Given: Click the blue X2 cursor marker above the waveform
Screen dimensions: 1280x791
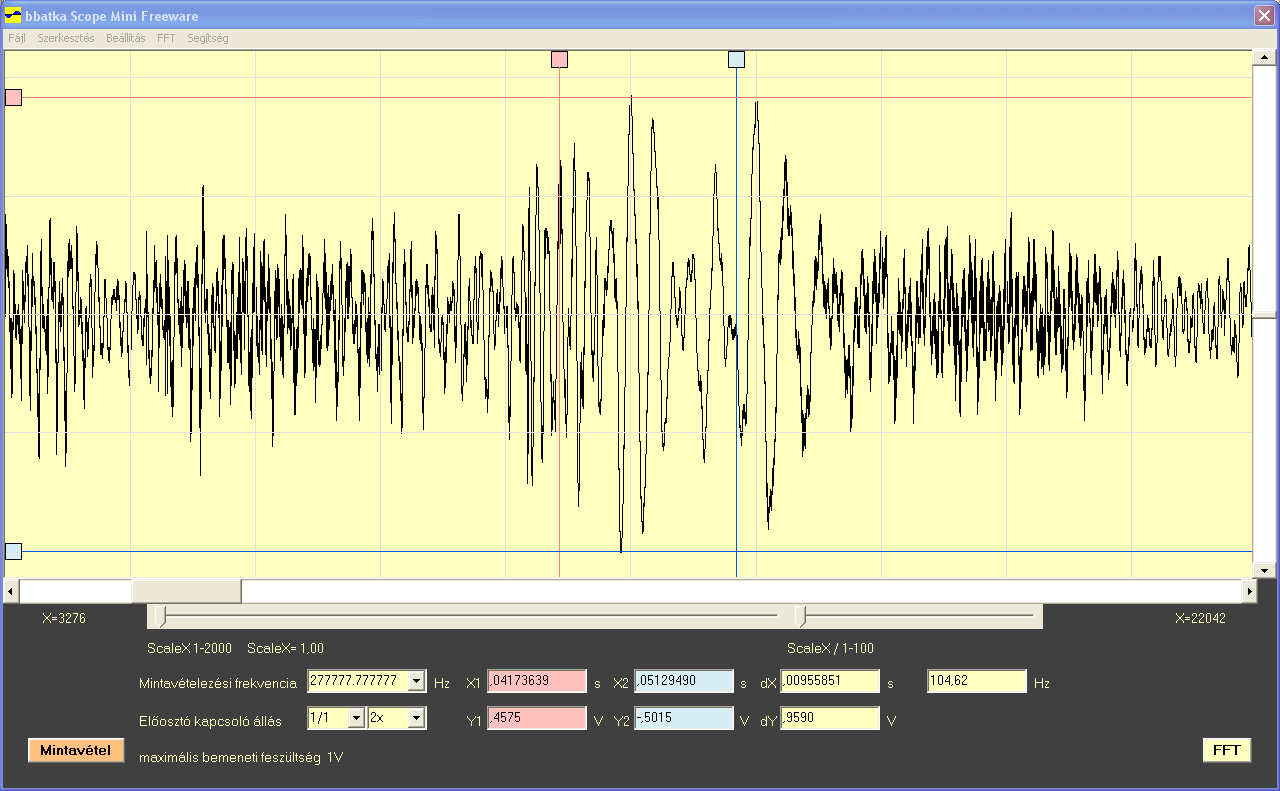Looking at the screenshot, I should coord(736,59).
